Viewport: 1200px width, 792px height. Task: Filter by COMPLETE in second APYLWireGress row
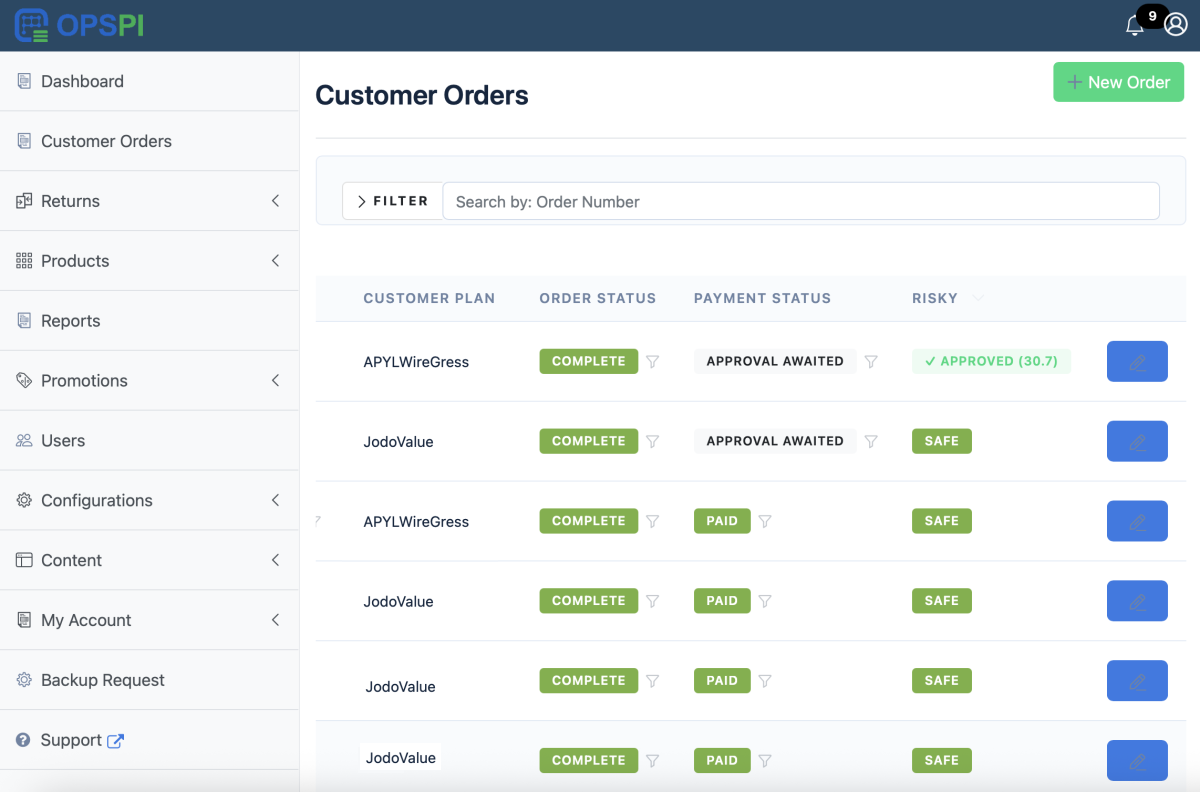coord(653,521)
